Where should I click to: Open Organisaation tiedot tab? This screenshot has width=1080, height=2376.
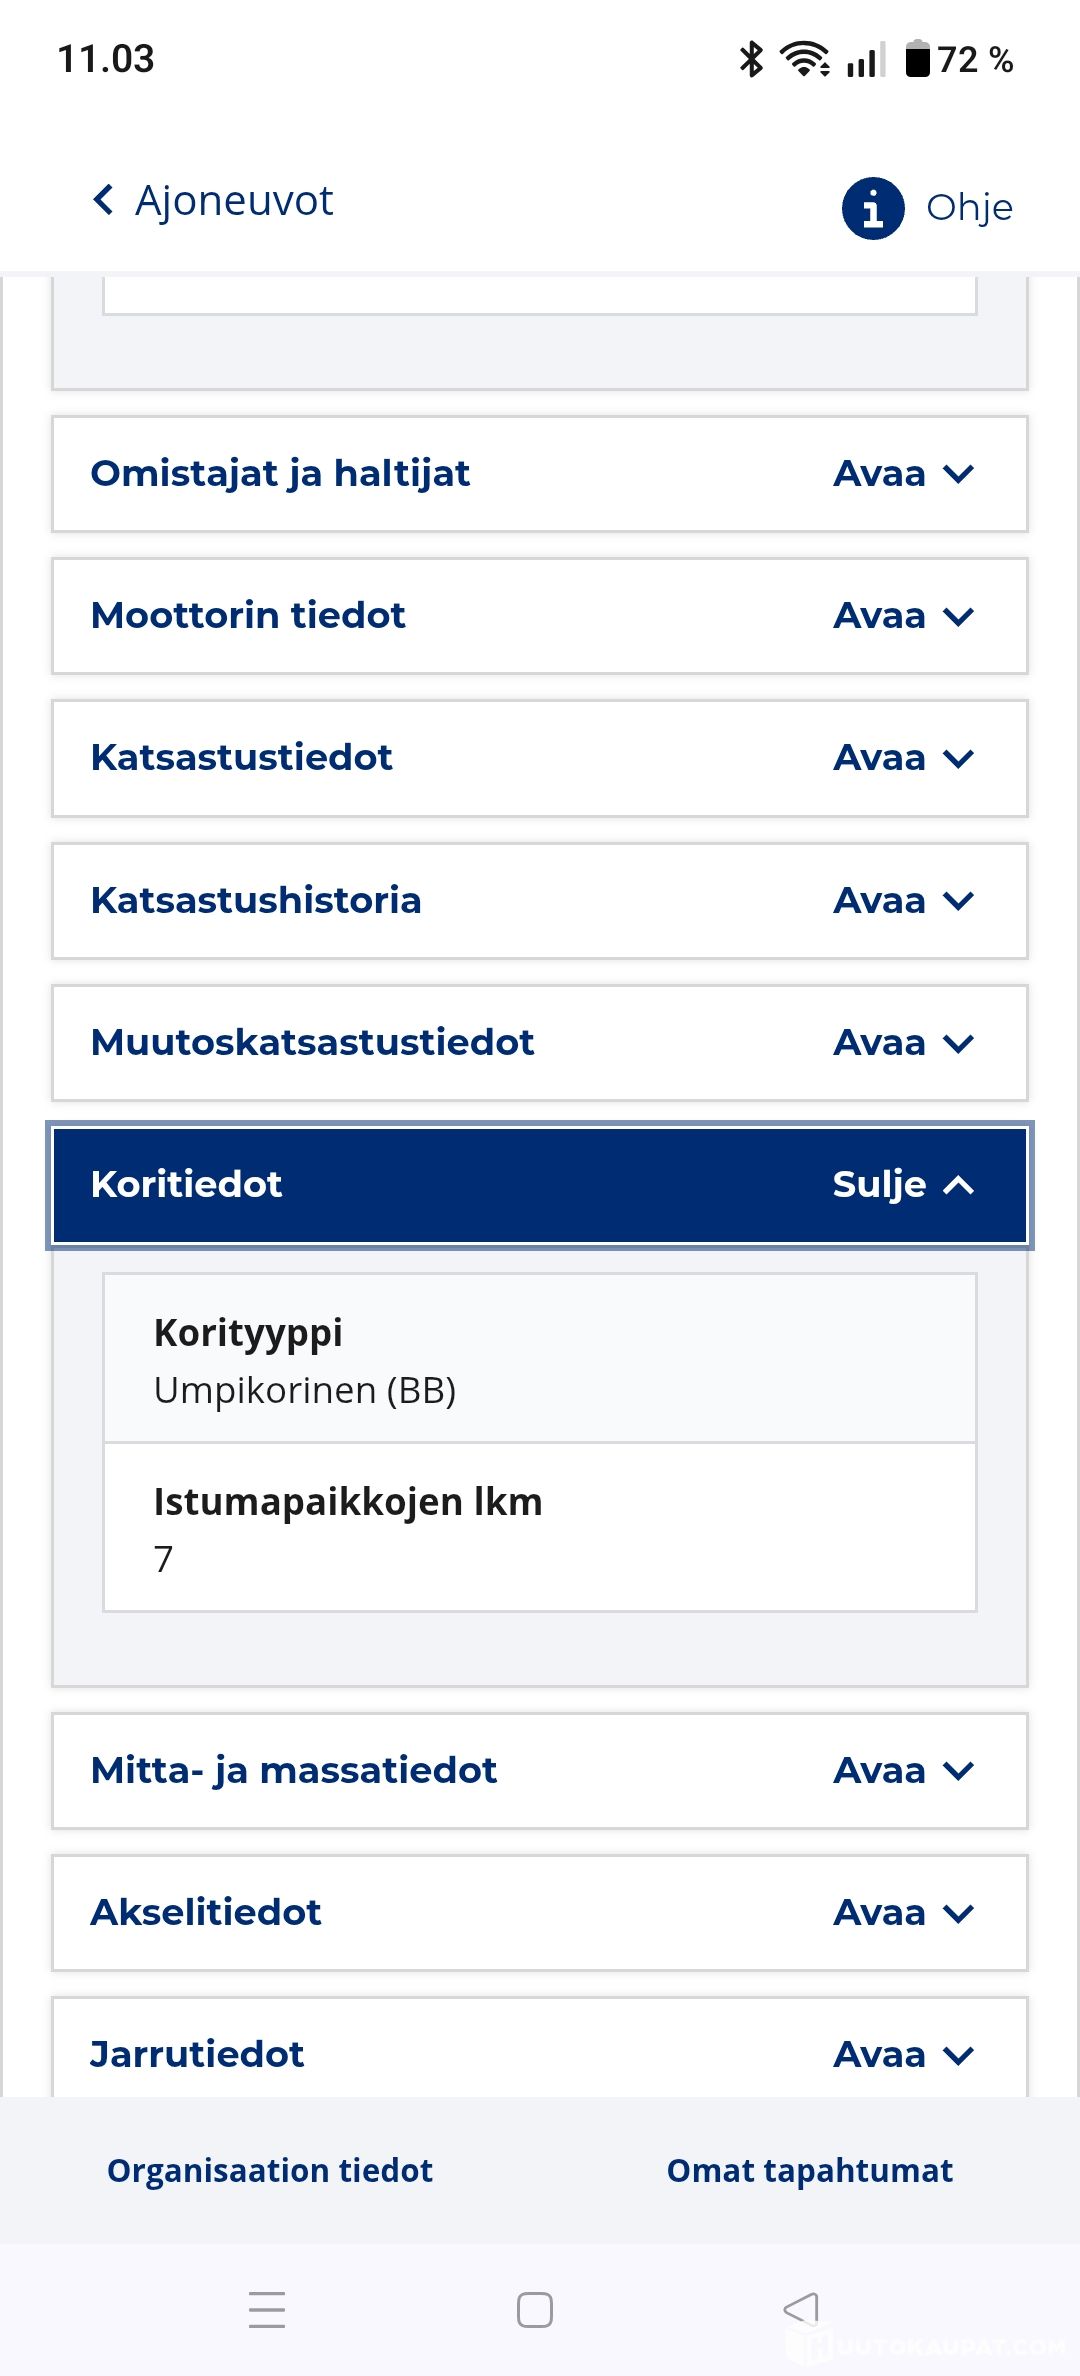pyautogui.click(x=270, y=2170)
